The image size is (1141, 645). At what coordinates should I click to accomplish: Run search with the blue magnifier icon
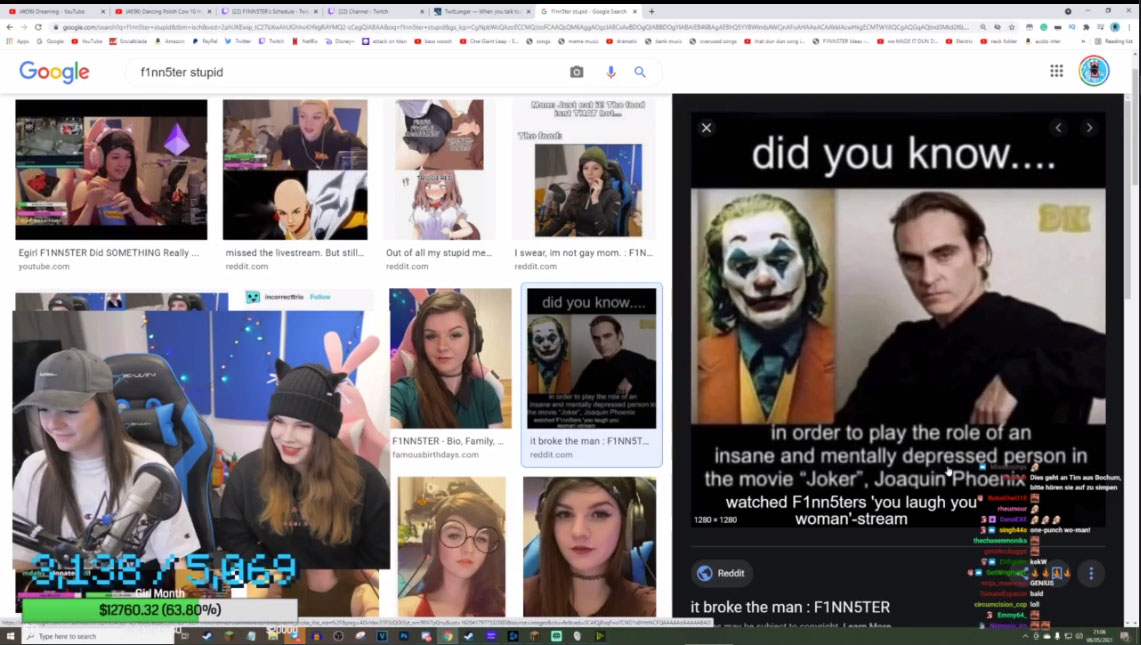(x=640, y=72)
